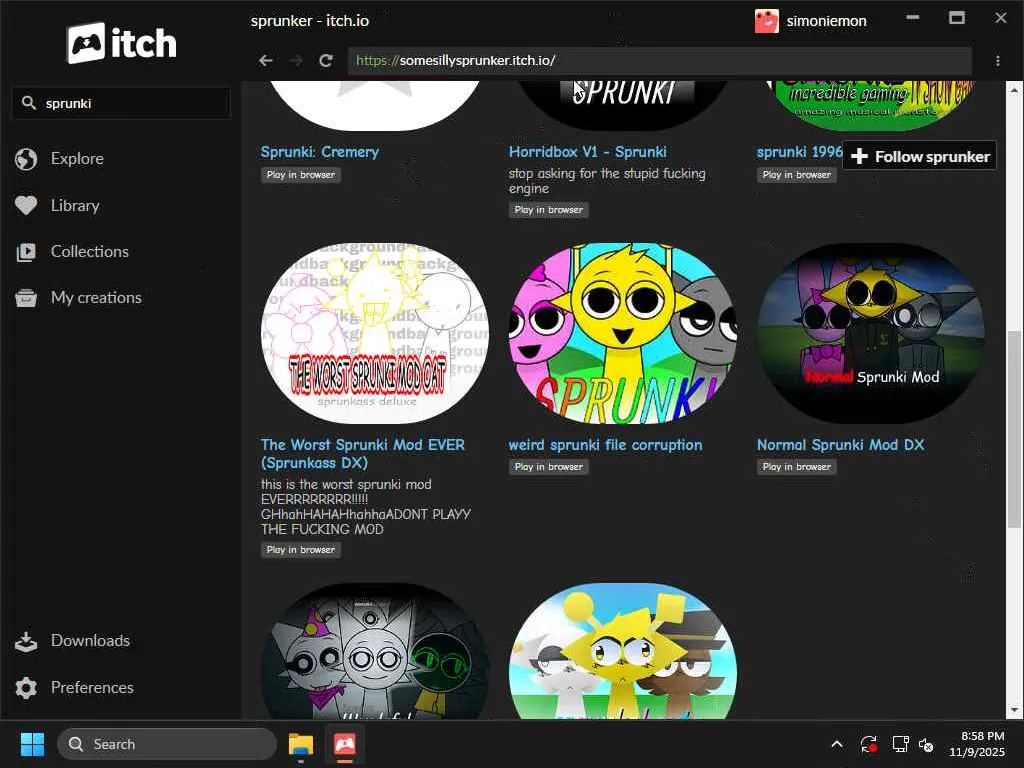Open The Worst Sprunki Mod EVER link
Image resolution: width=1024 pixels, height=768 pixels.
pyautogui.click(x=363, y=454)
